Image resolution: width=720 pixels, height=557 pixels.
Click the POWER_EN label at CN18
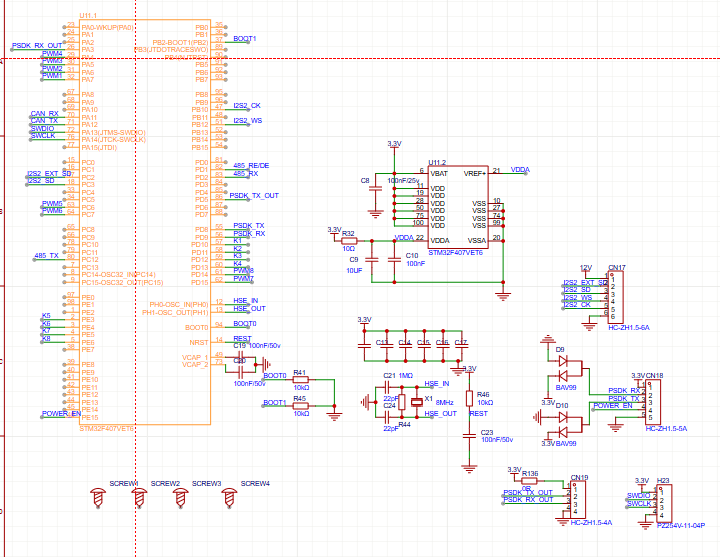(613, 406)
